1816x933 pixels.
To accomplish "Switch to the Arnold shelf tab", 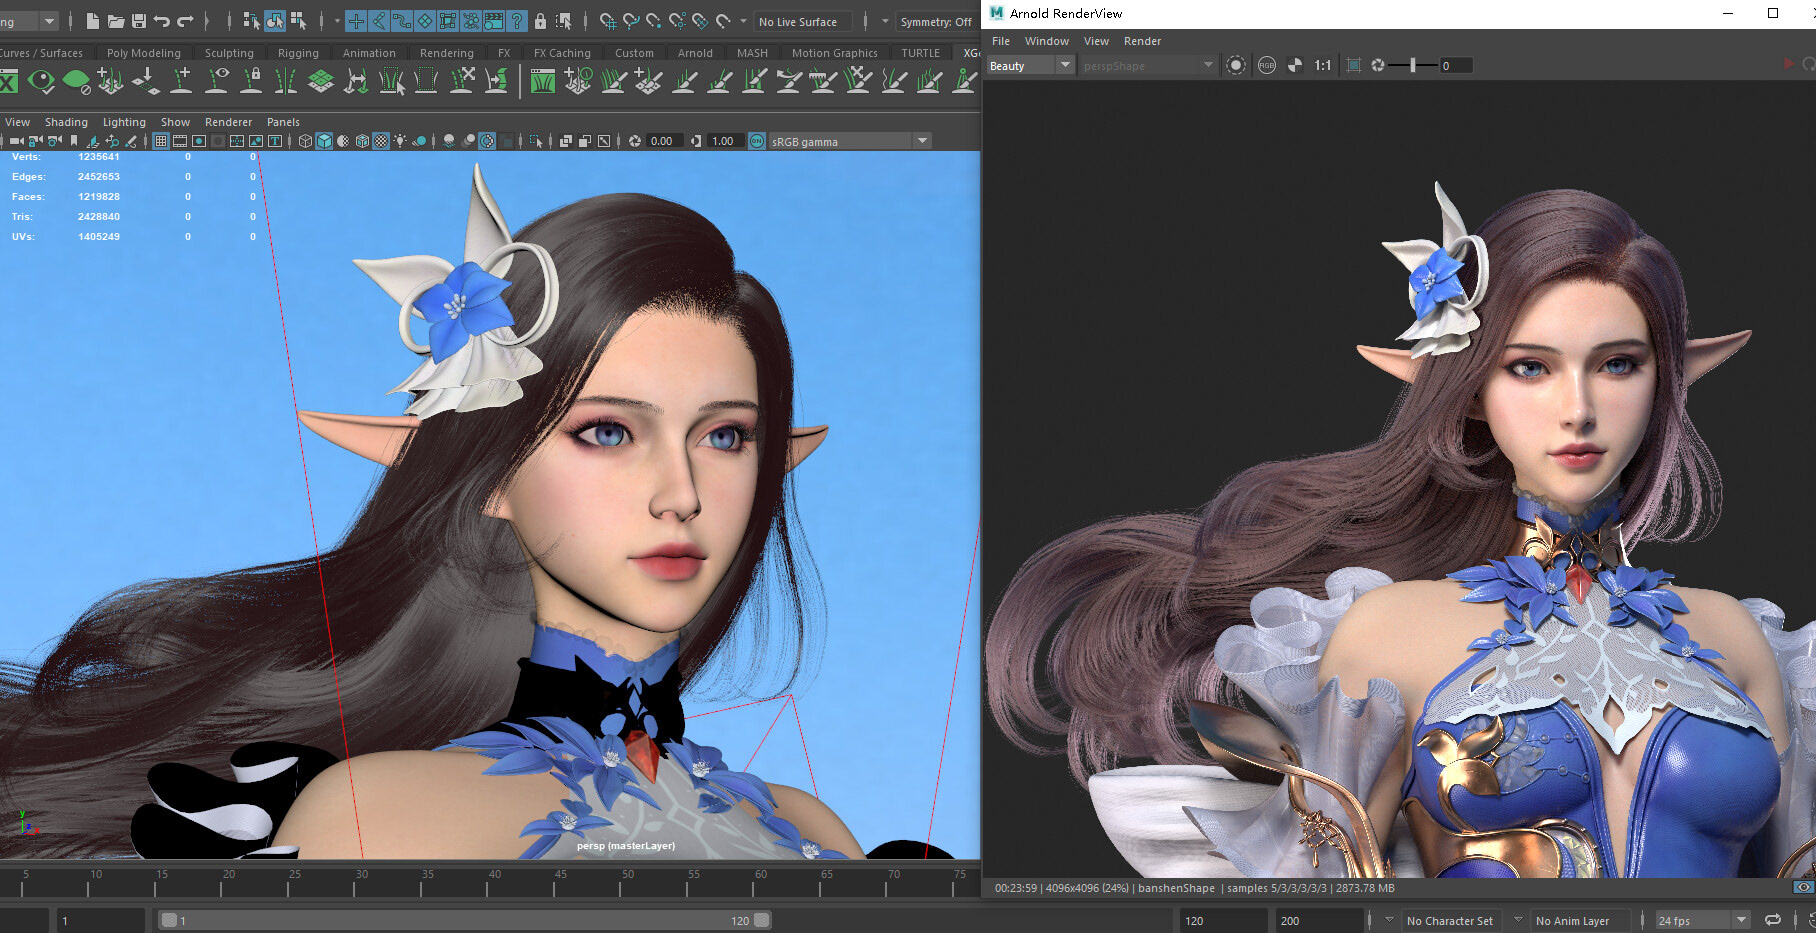I will (x=695, y=53).
